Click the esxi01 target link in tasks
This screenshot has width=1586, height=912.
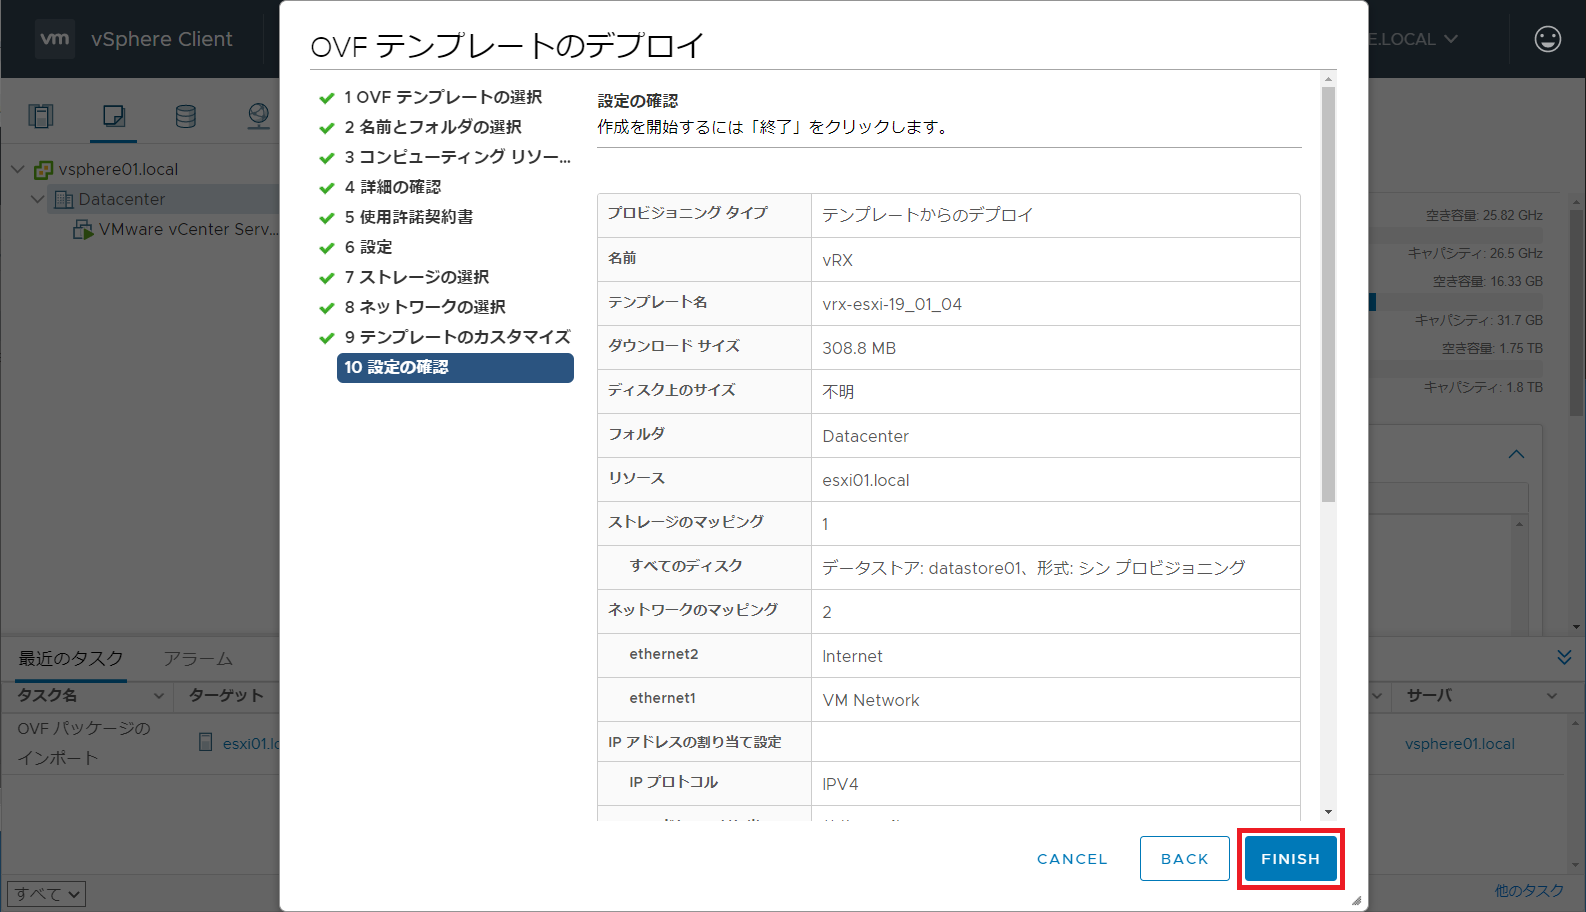pyautogui.click(x=250, y=743)
